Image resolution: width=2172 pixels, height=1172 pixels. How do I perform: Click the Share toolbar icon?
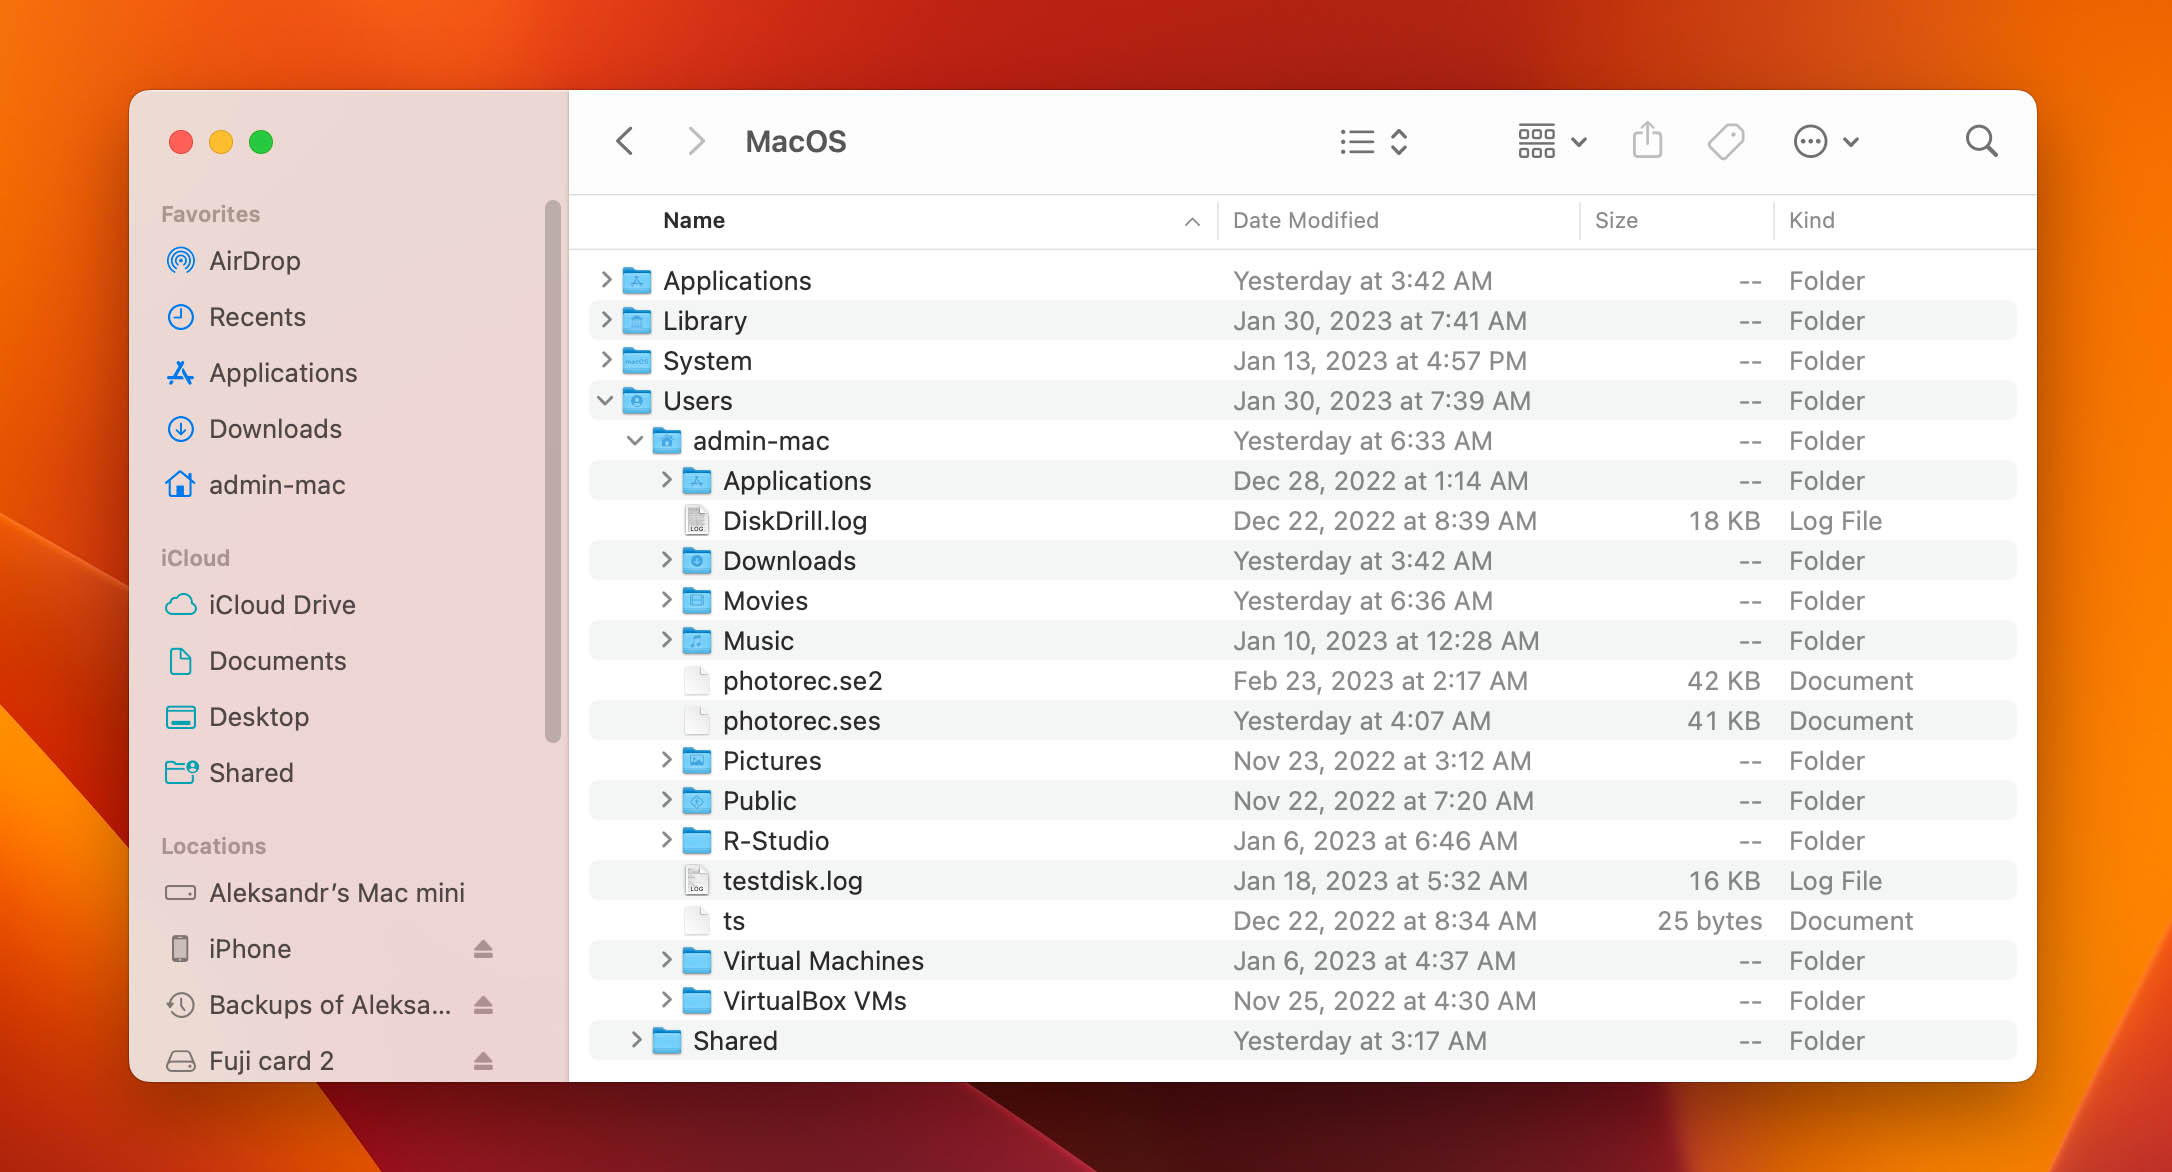tap(1647, 141)
